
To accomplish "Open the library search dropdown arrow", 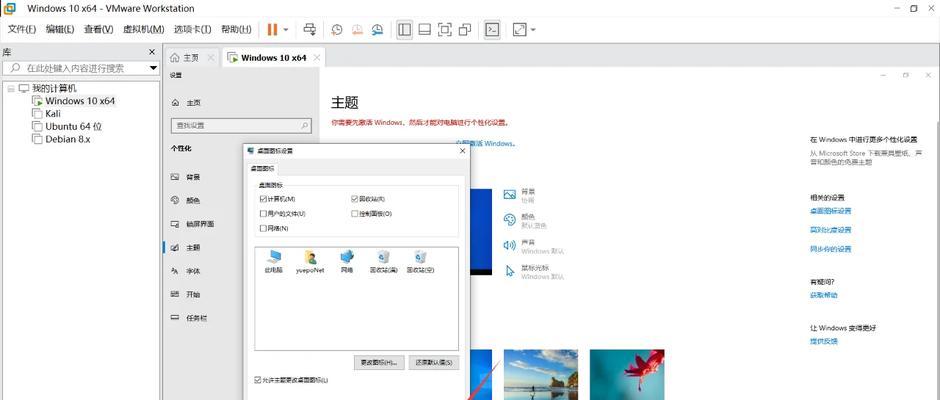I will tap(153, 68).
